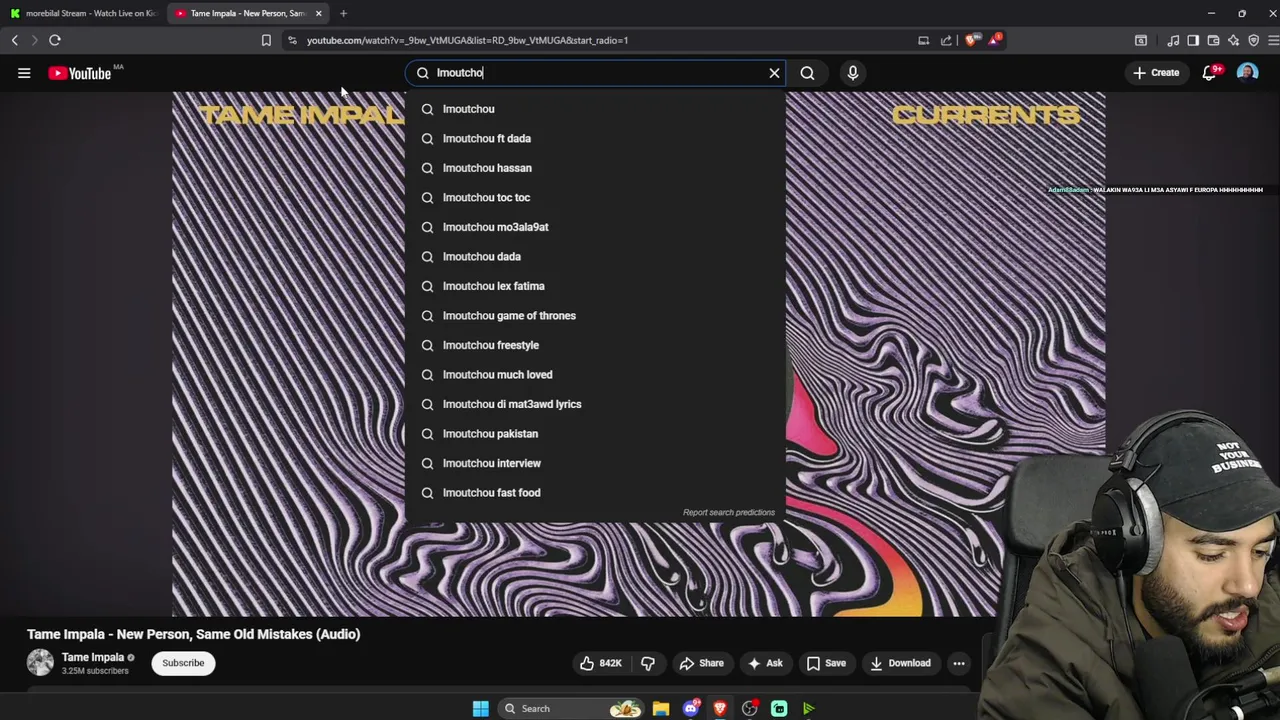Open the music note playlist icon
The width and height of the screenshot is (1280, 720).
click(x=1173, y=40)
